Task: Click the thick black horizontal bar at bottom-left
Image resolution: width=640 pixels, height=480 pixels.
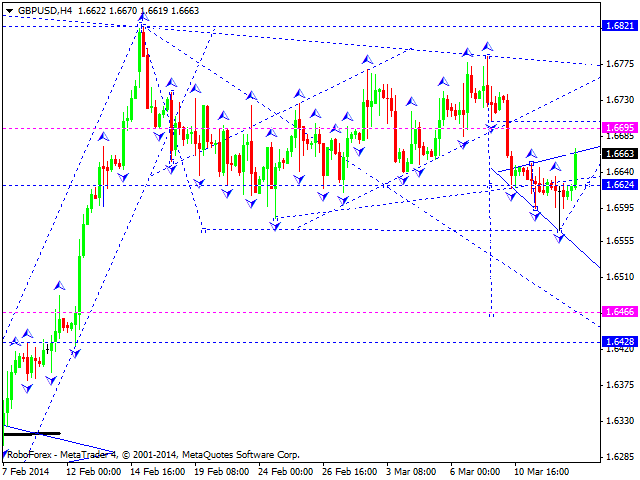Action: tap(32, 433)
